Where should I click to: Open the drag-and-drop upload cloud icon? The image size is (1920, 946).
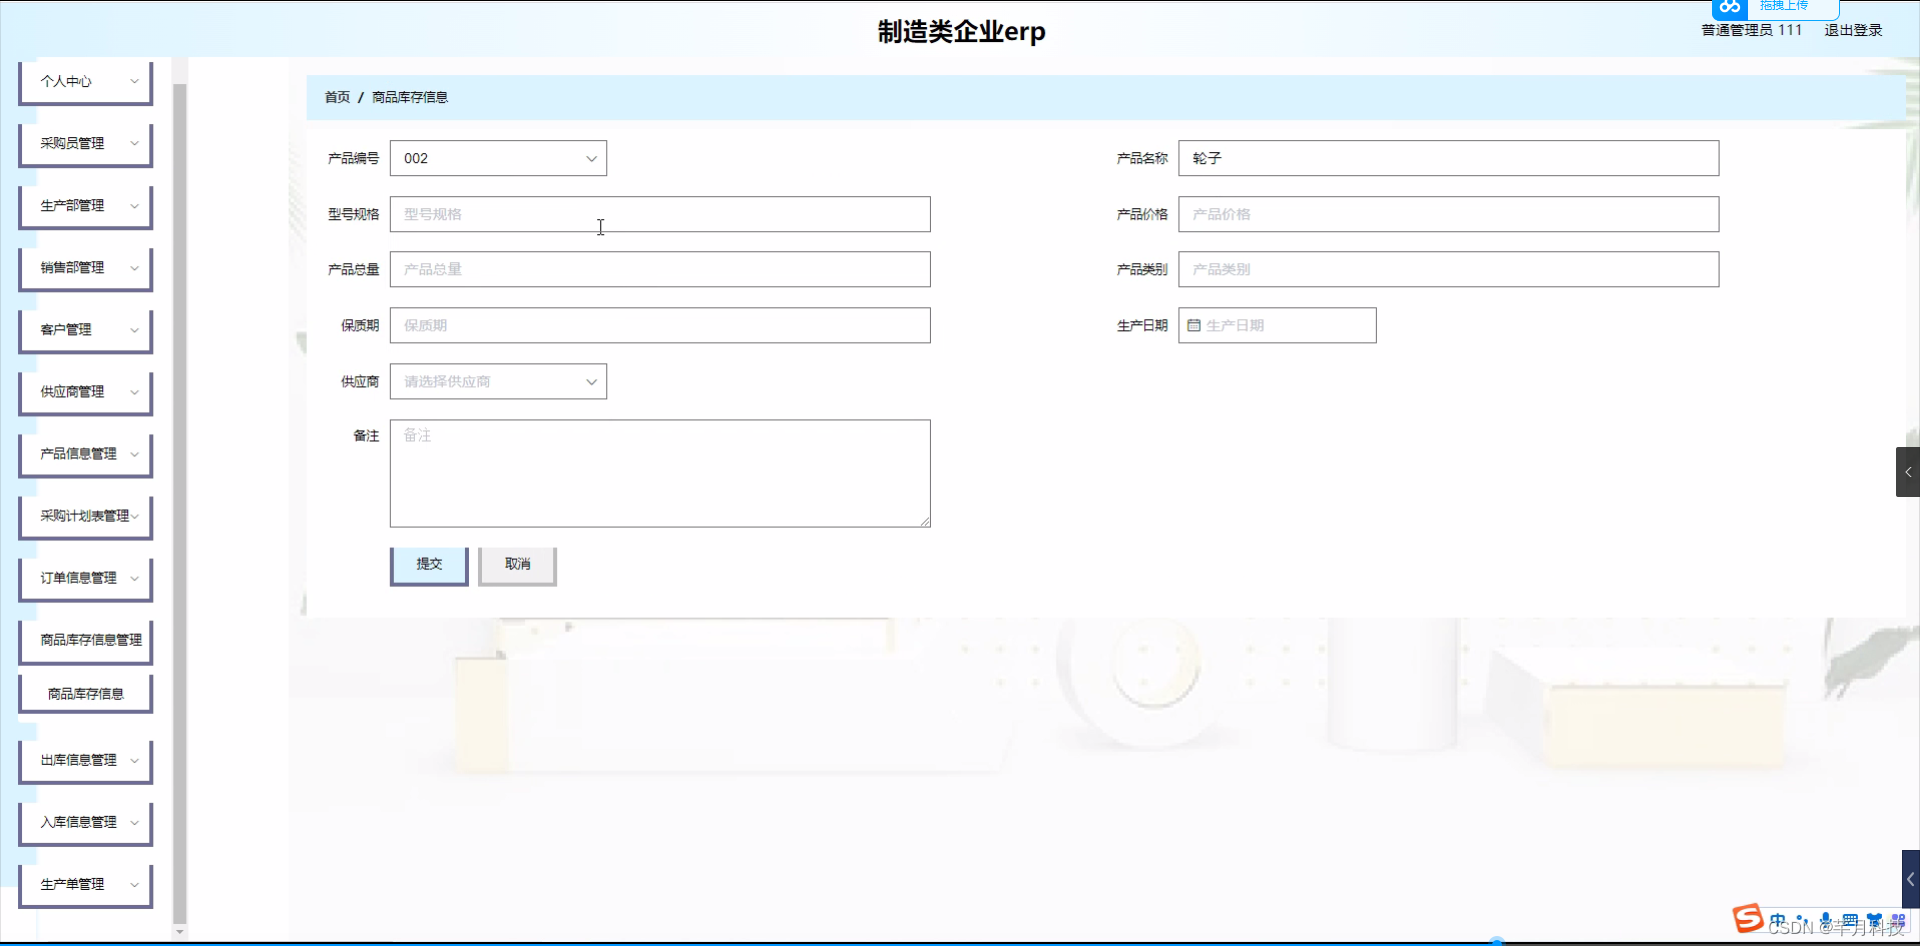1729,9
